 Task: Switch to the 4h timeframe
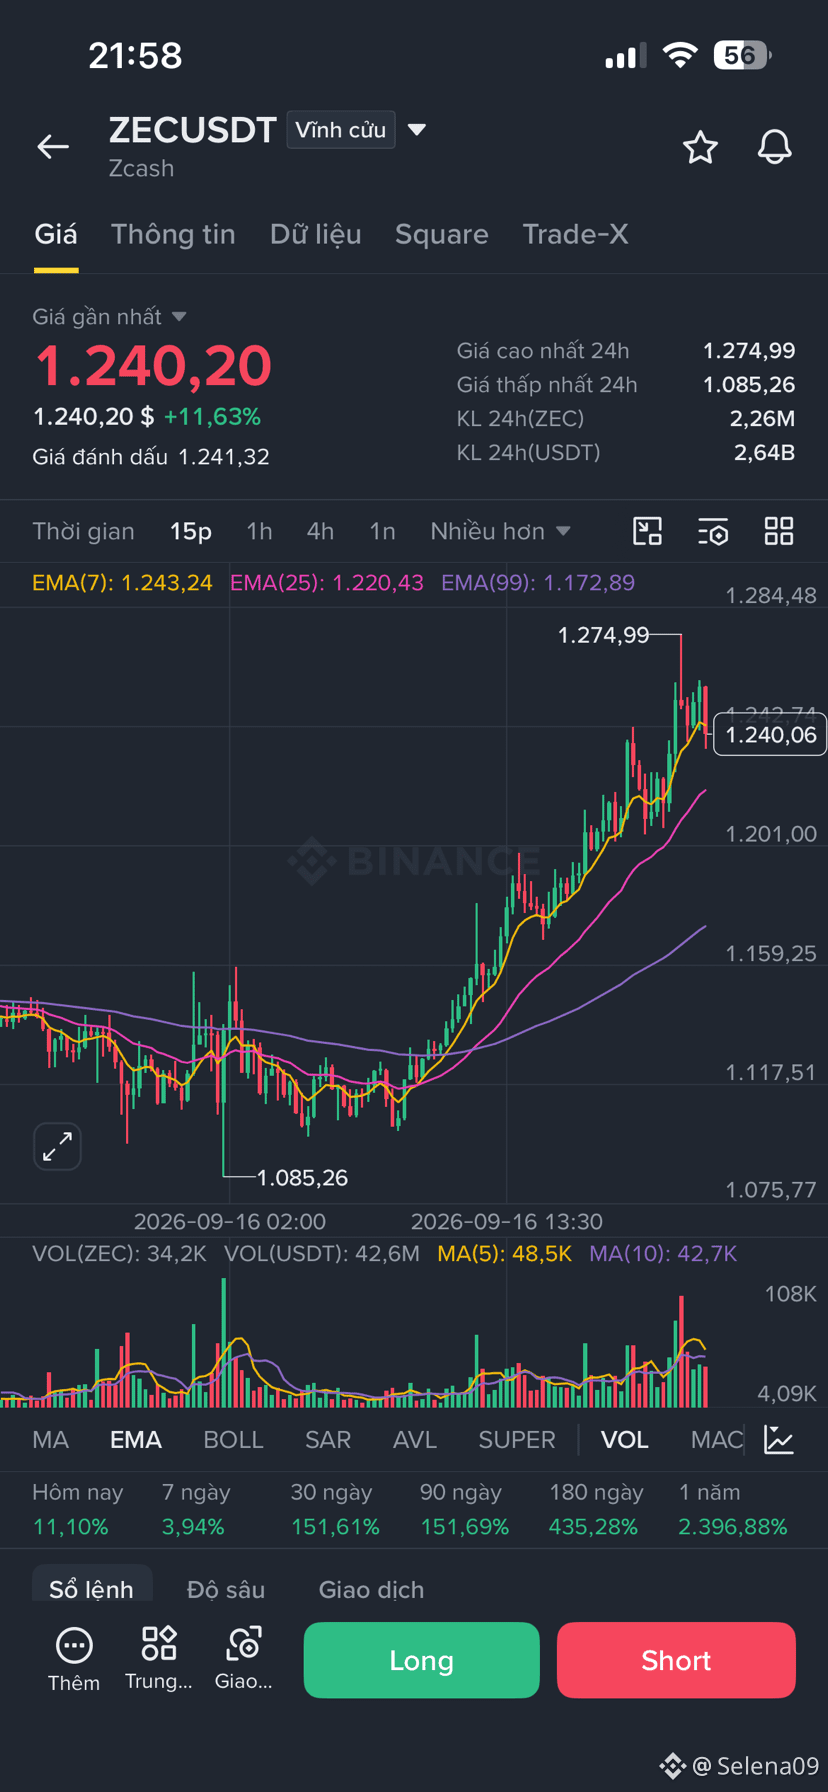[x=320, y=531]
